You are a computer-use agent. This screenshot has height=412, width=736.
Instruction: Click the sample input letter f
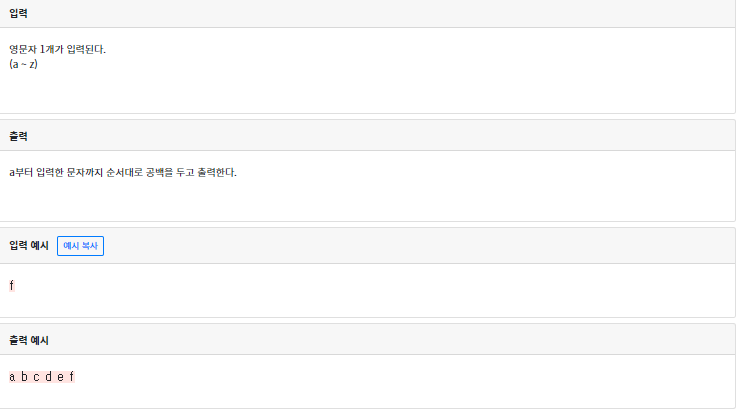[x=12, y=286]
